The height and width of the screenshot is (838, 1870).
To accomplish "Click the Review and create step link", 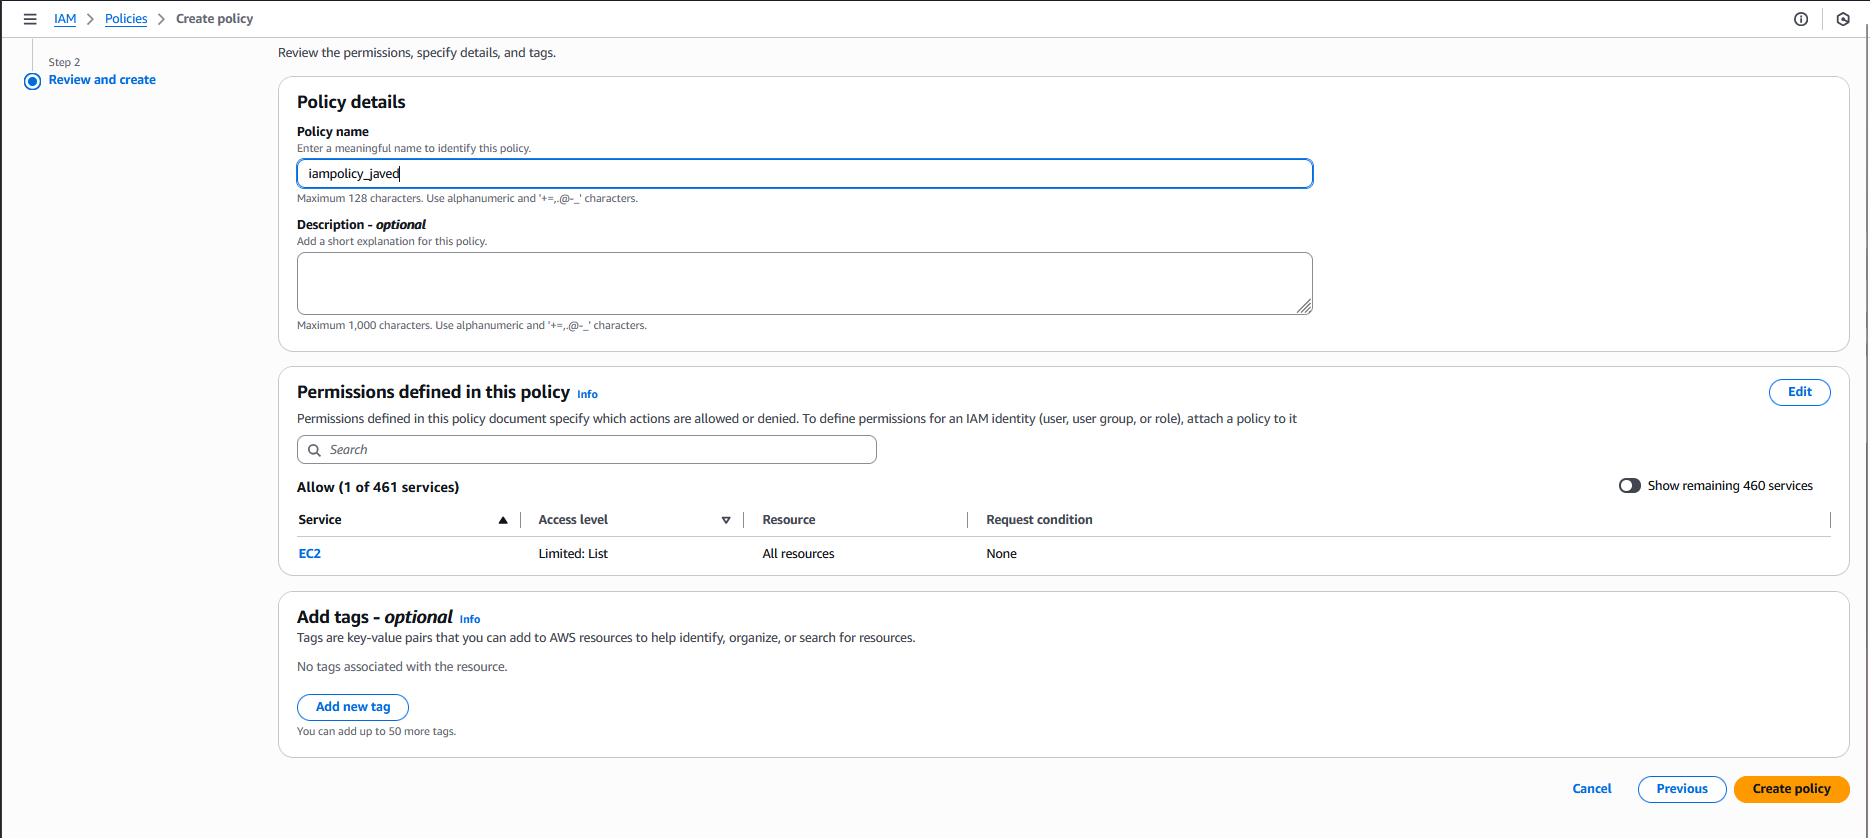I will tap(102, 80).
